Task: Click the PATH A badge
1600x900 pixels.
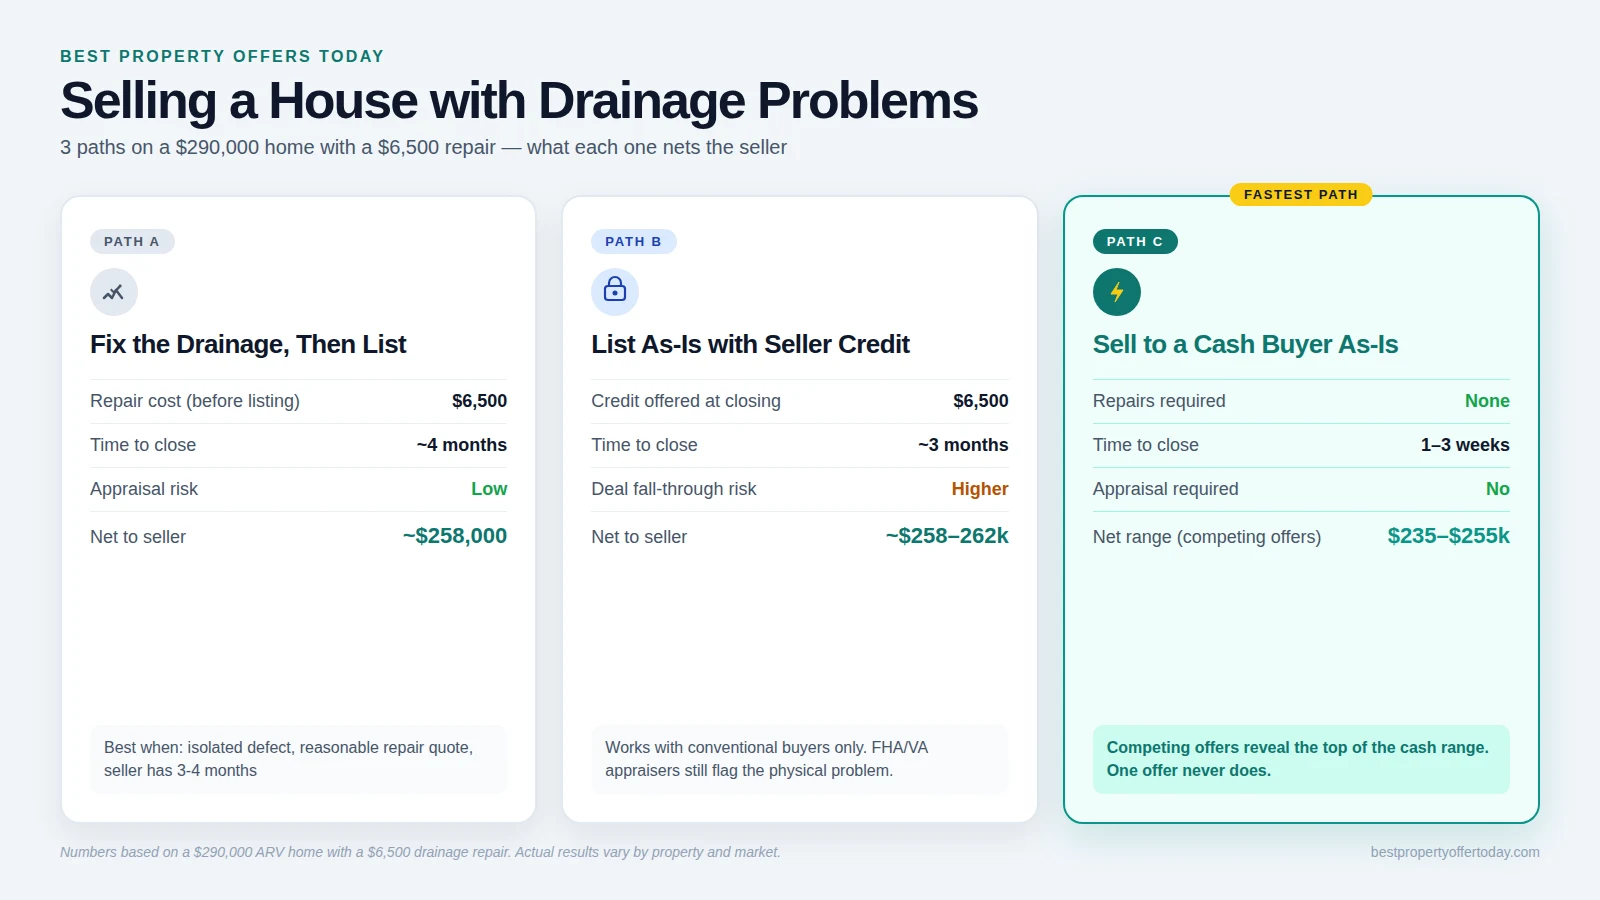Action: click(132, 241)
